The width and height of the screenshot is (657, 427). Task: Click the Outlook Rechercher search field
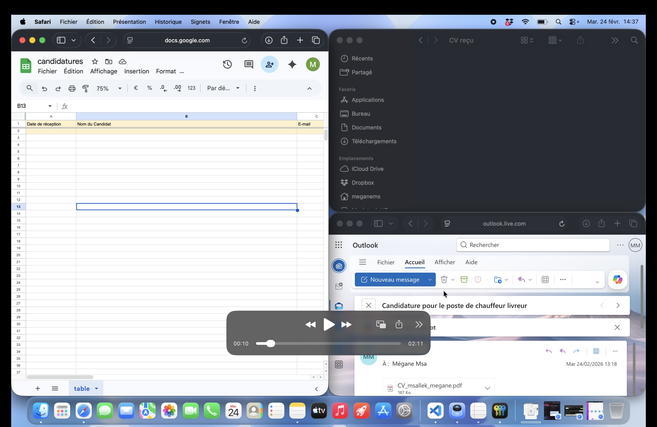pos(532,245)
